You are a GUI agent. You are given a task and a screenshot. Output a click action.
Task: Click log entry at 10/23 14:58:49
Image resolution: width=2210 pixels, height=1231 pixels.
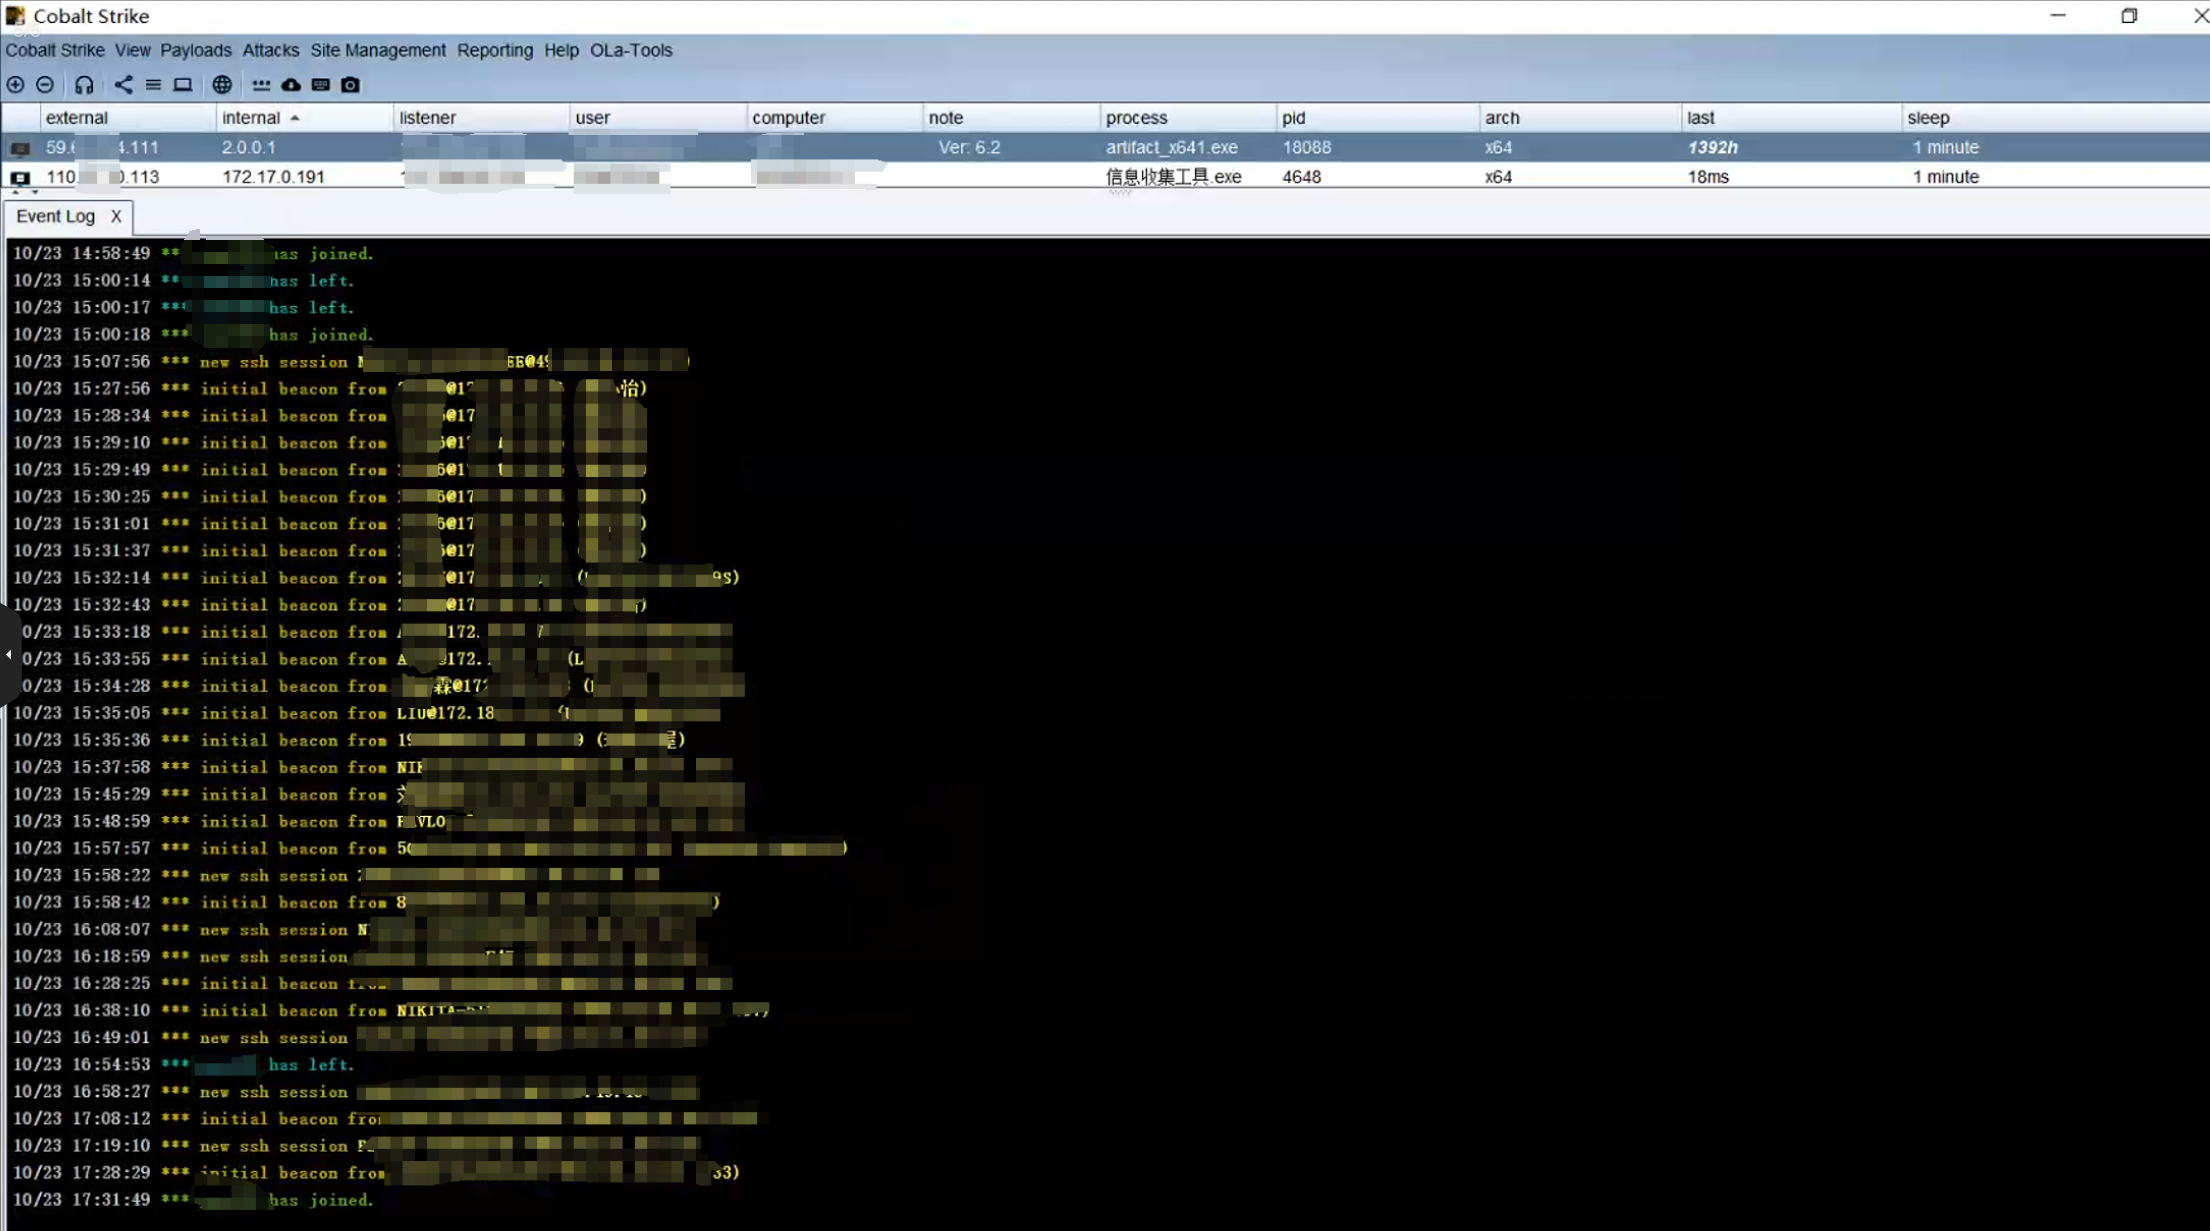click(193, 254)
